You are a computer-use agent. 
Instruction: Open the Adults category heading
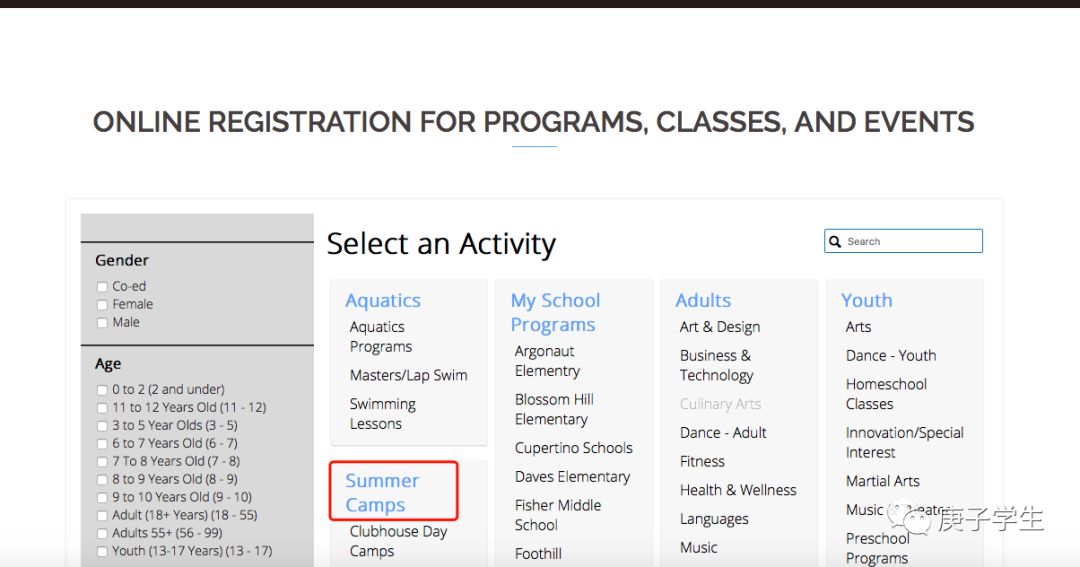703,300
